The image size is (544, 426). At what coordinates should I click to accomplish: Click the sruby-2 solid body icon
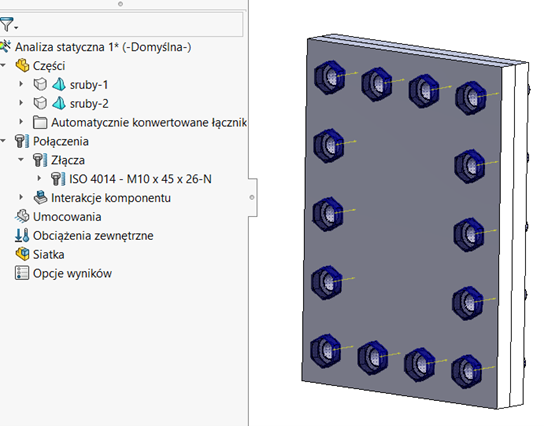coord(40,103)
